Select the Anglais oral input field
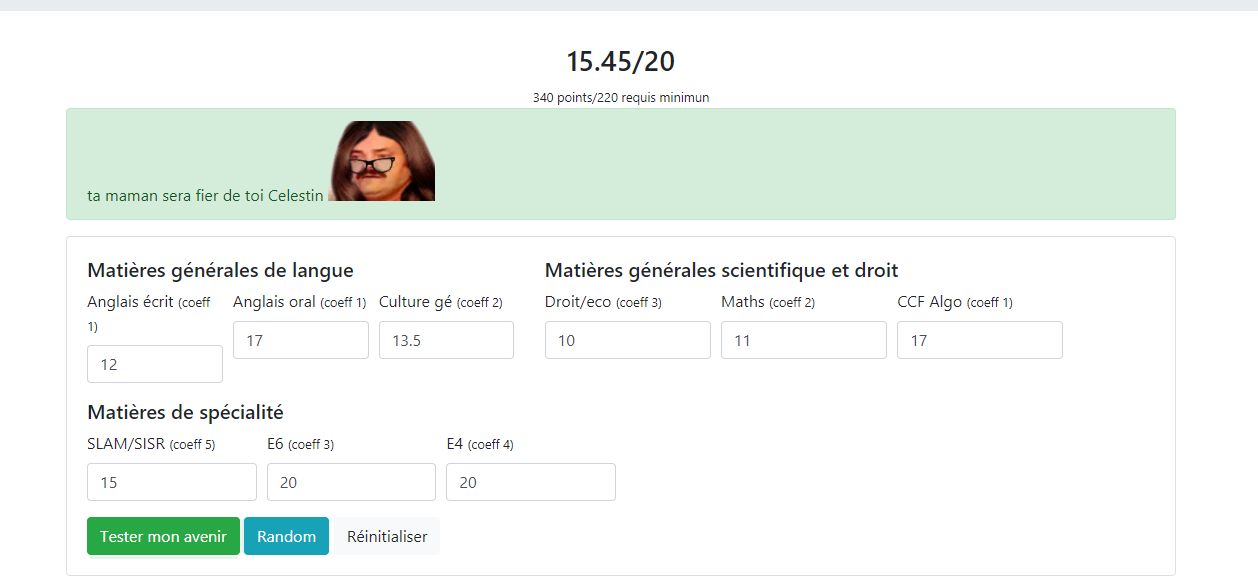This screenshot has width=1258, height=576. 300,340
